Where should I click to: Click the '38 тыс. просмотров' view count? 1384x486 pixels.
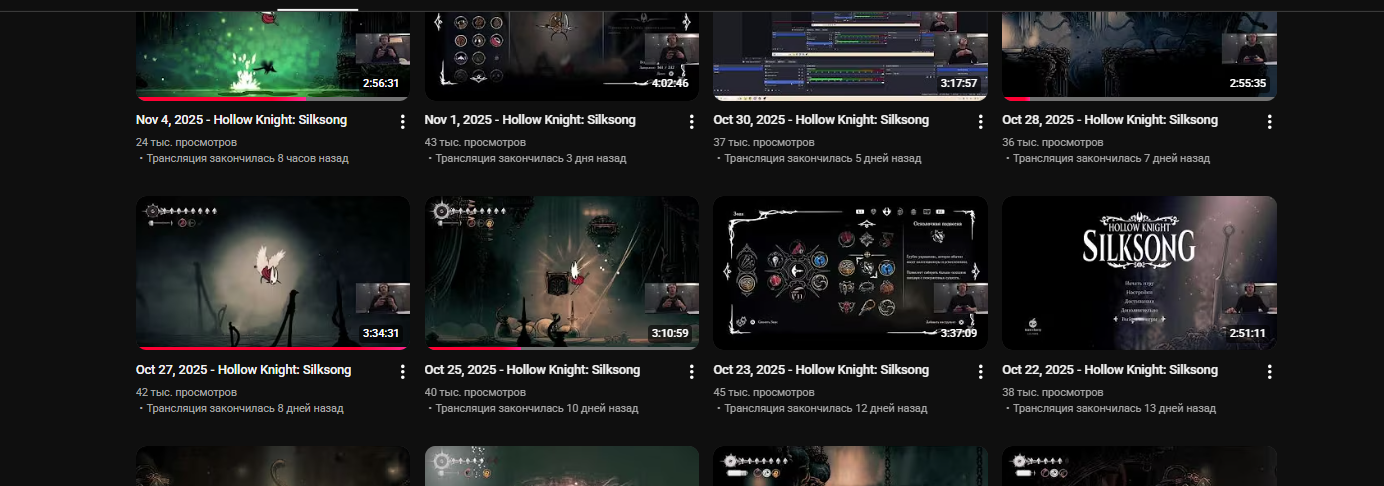pyautogui.click(x=1053, y=393)
